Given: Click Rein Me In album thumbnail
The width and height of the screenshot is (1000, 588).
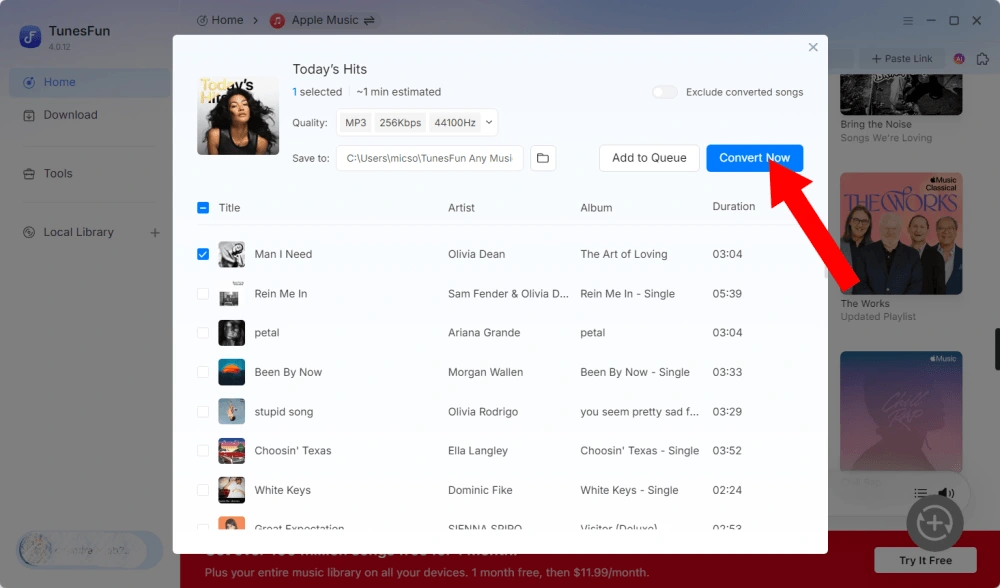Looking at the screenshot, I should pos(232,293).
